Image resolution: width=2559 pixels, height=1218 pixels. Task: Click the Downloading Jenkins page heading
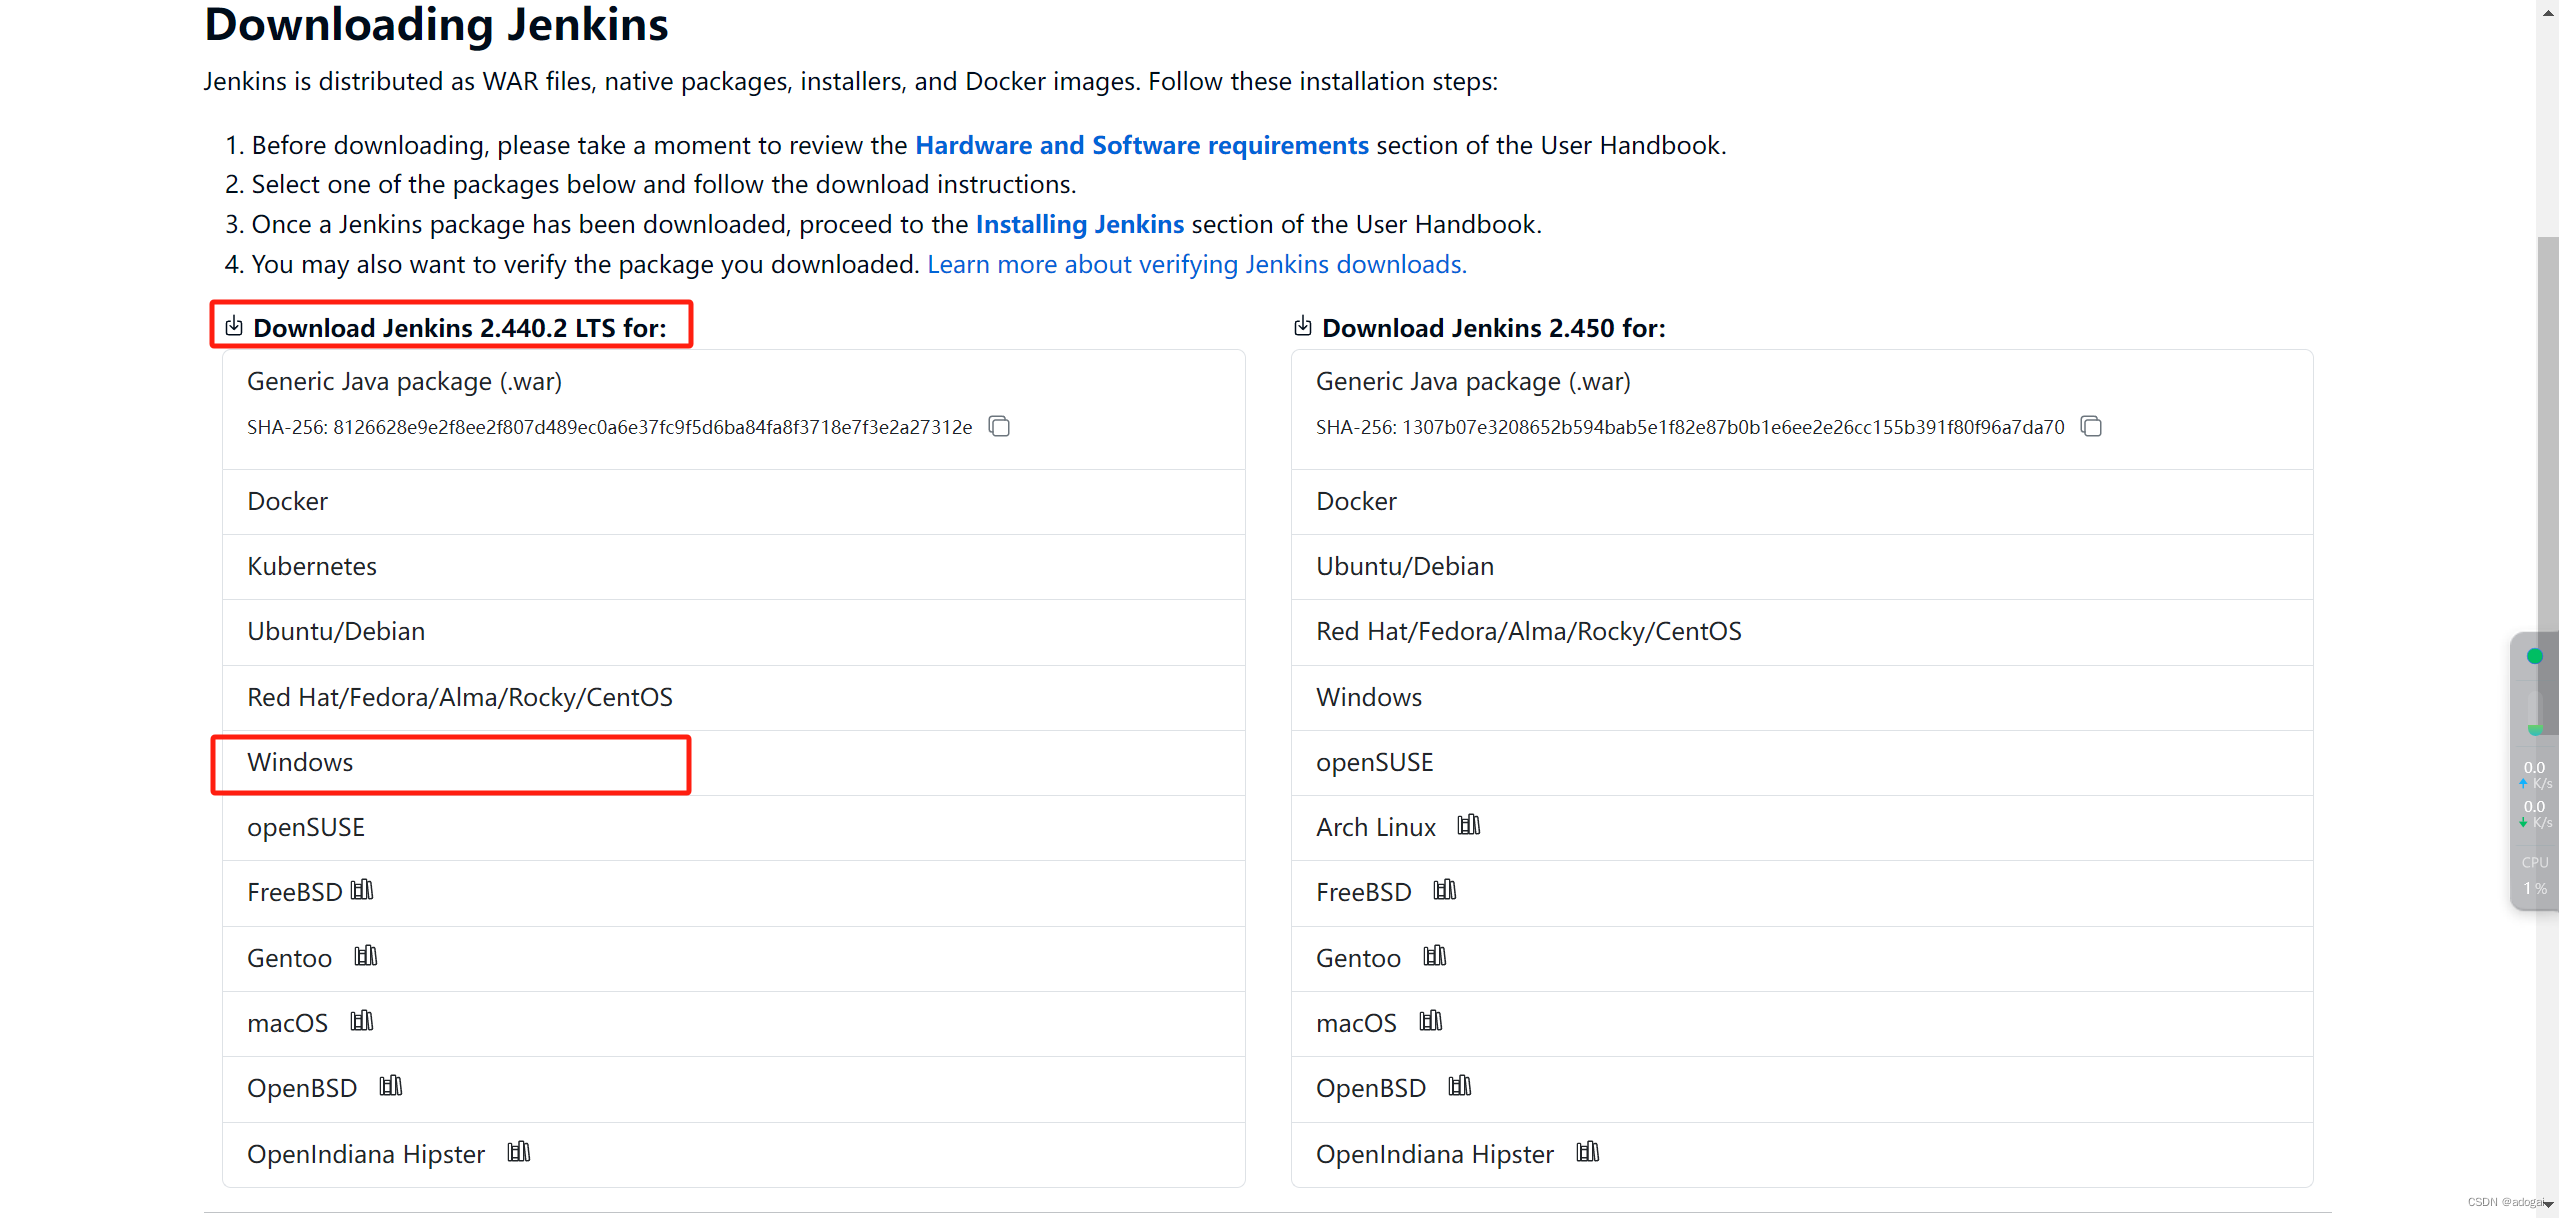tap(436, 24)
